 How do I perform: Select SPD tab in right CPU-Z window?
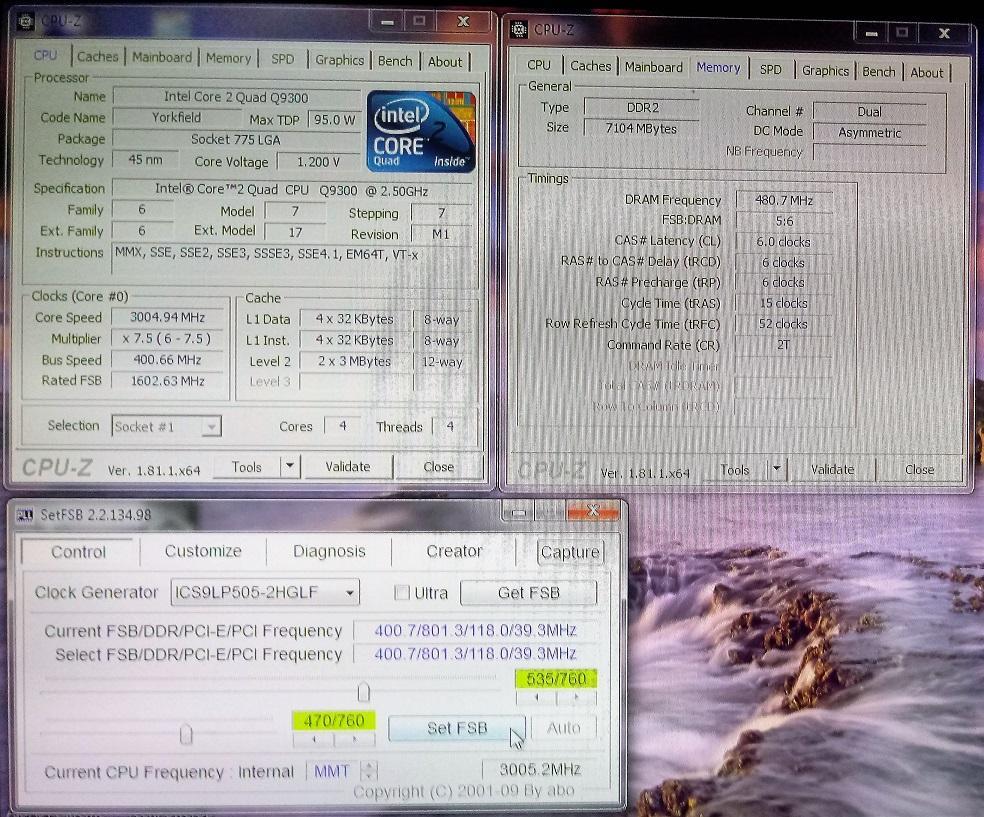pyautogui.click(x=771, y=70)
